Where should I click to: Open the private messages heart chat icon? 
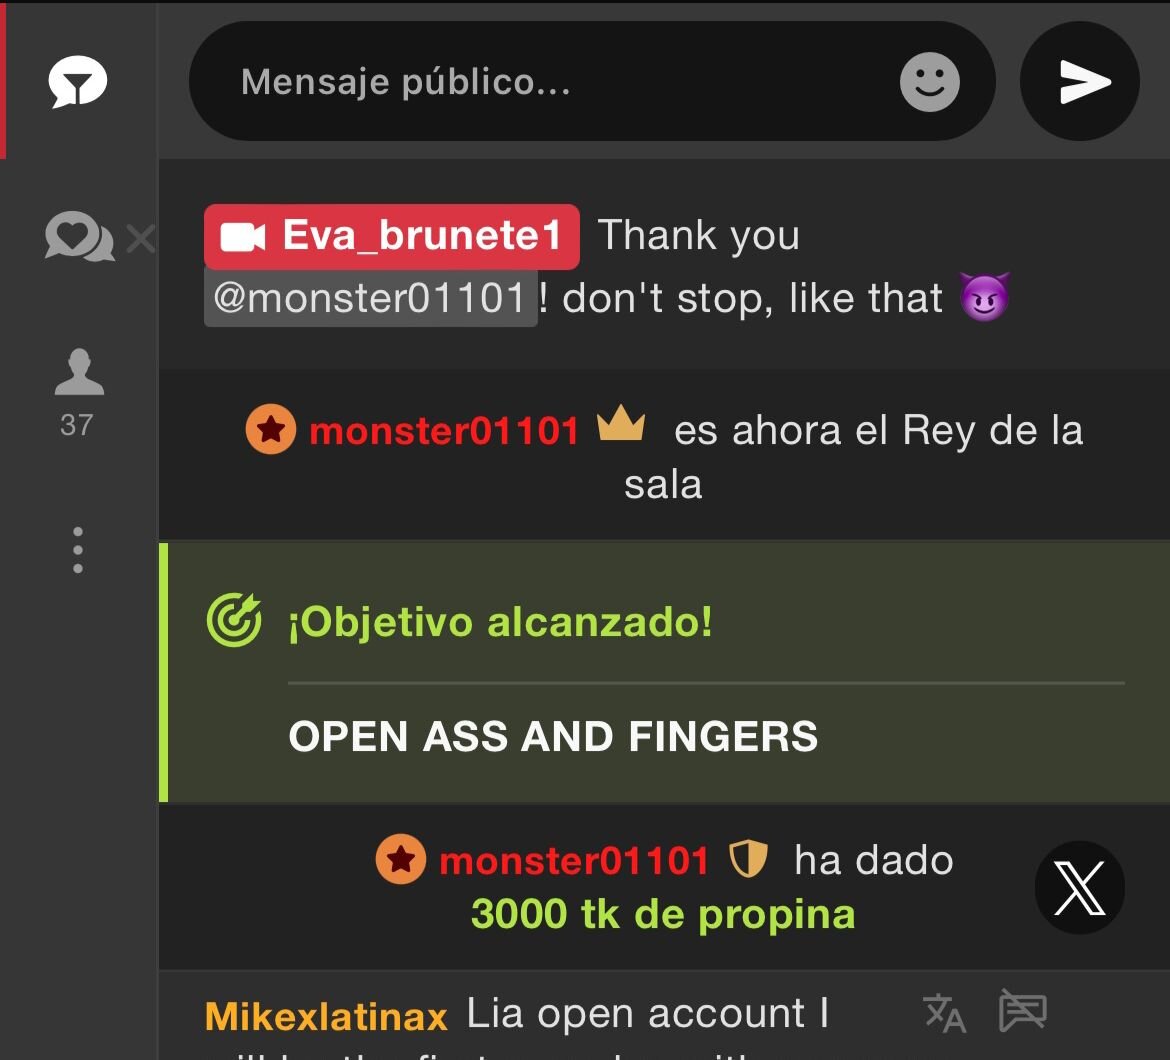coord(79,236)
